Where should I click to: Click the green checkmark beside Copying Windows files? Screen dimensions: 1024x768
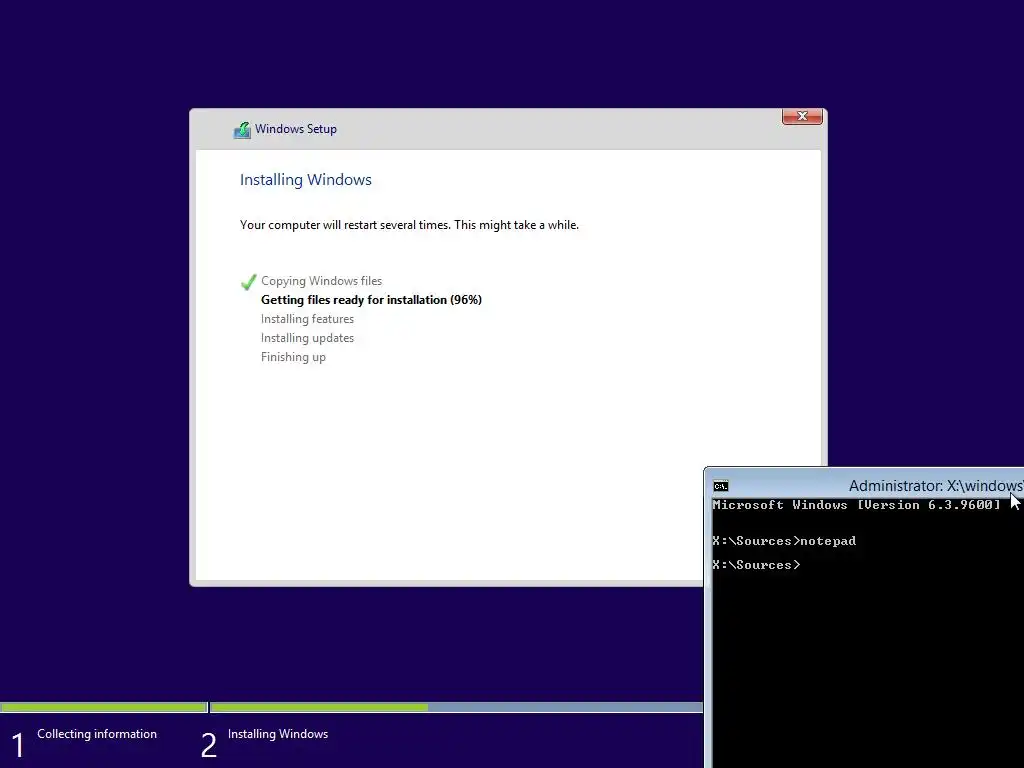(x=248, y=281)
